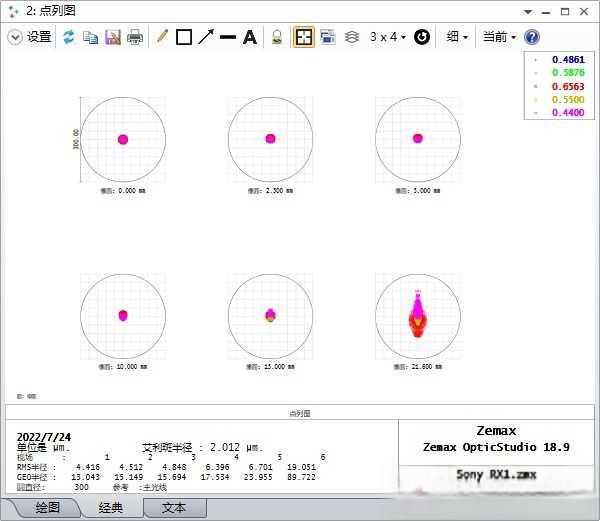The image size is (600, 521).
Task: Toggle the highlighted active cursor/frame button
Action: coord(303,37)
